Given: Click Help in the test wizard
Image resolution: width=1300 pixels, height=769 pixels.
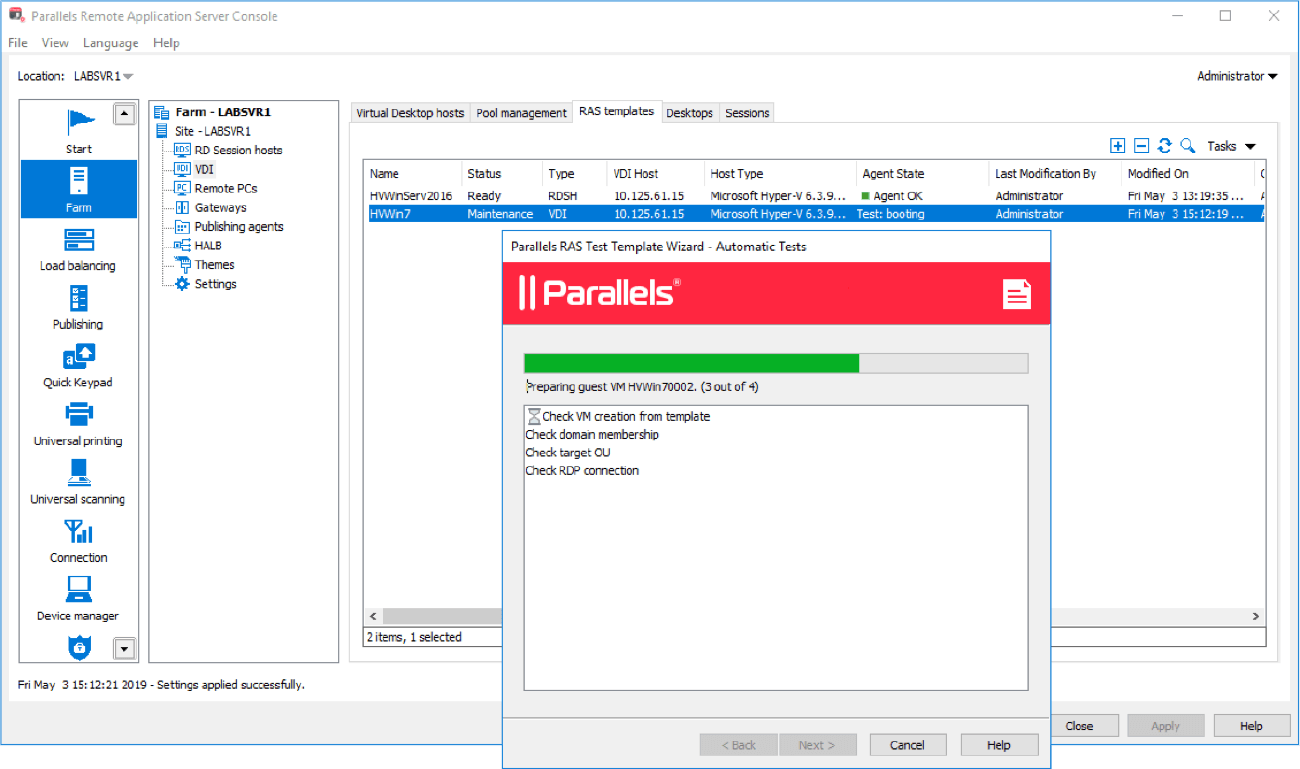Looking at the screenshot, I should coord(999,745).
